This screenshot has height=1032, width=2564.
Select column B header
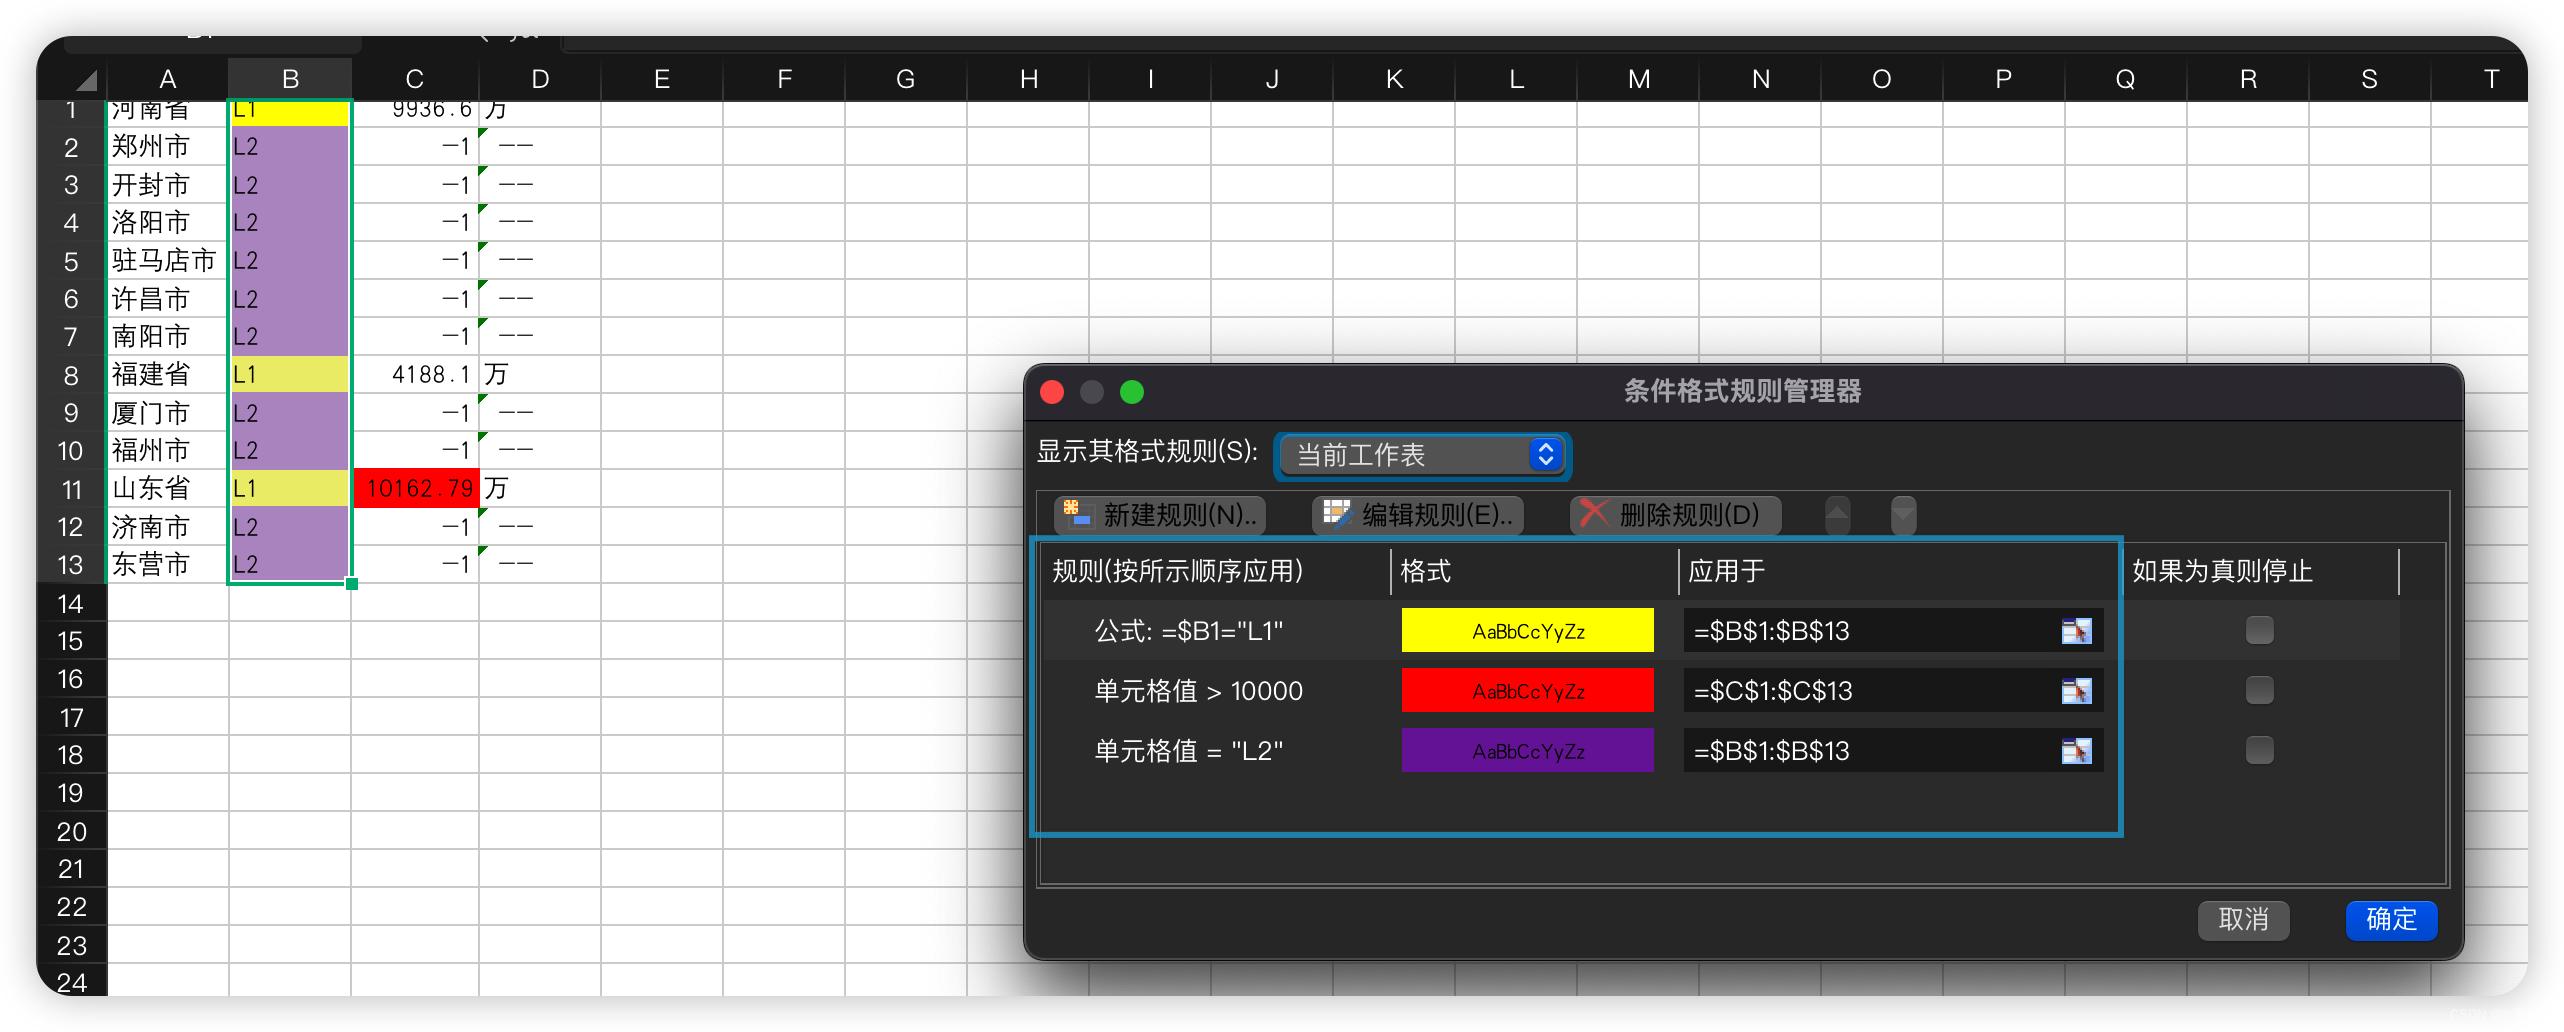click(290, 79)
